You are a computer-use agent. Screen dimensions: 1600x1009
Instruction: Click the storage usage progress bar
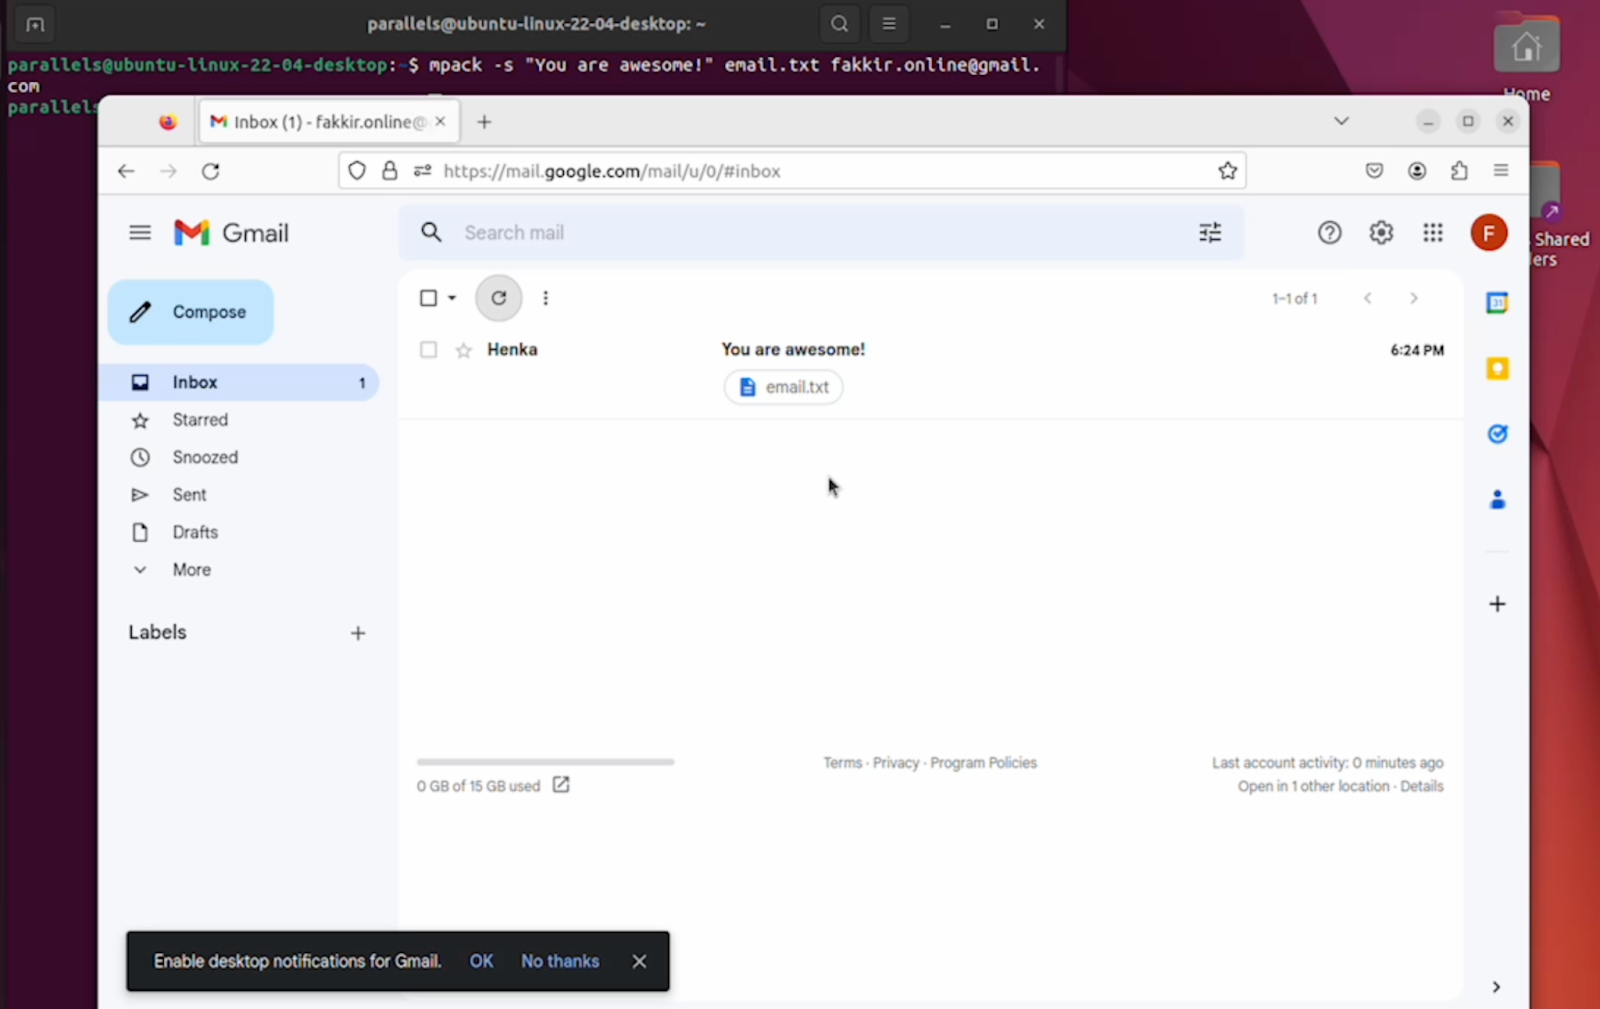(545, 762)
